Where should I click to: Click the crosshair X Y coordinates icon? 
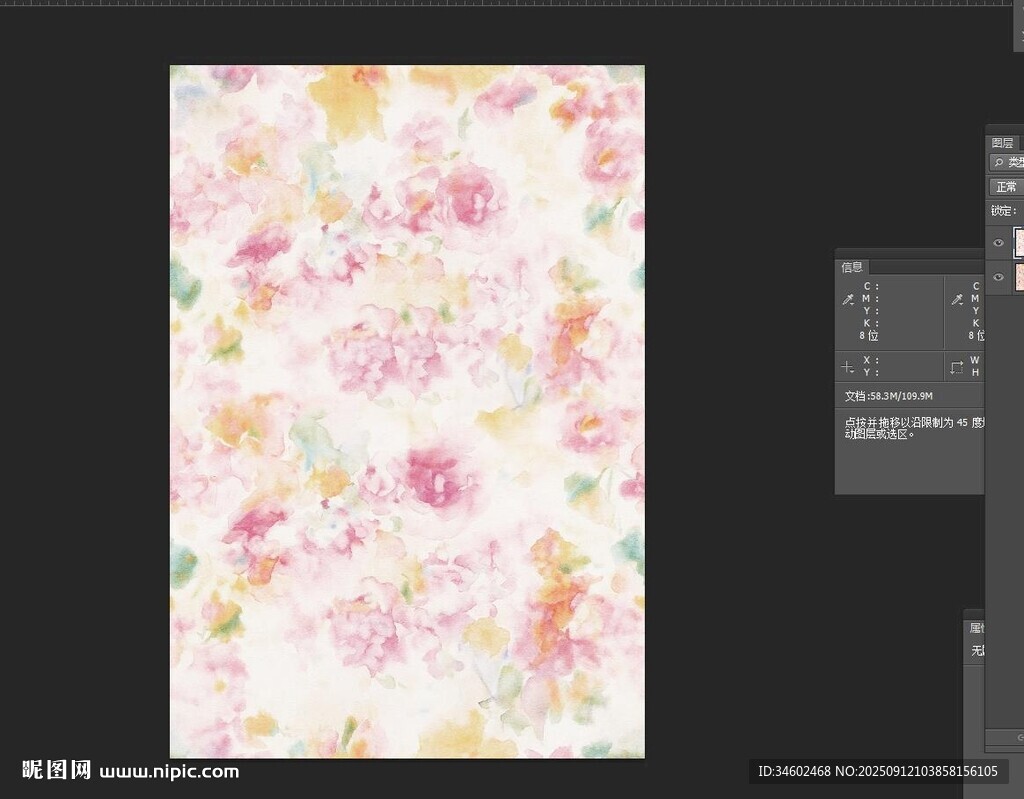coord(848,367)
